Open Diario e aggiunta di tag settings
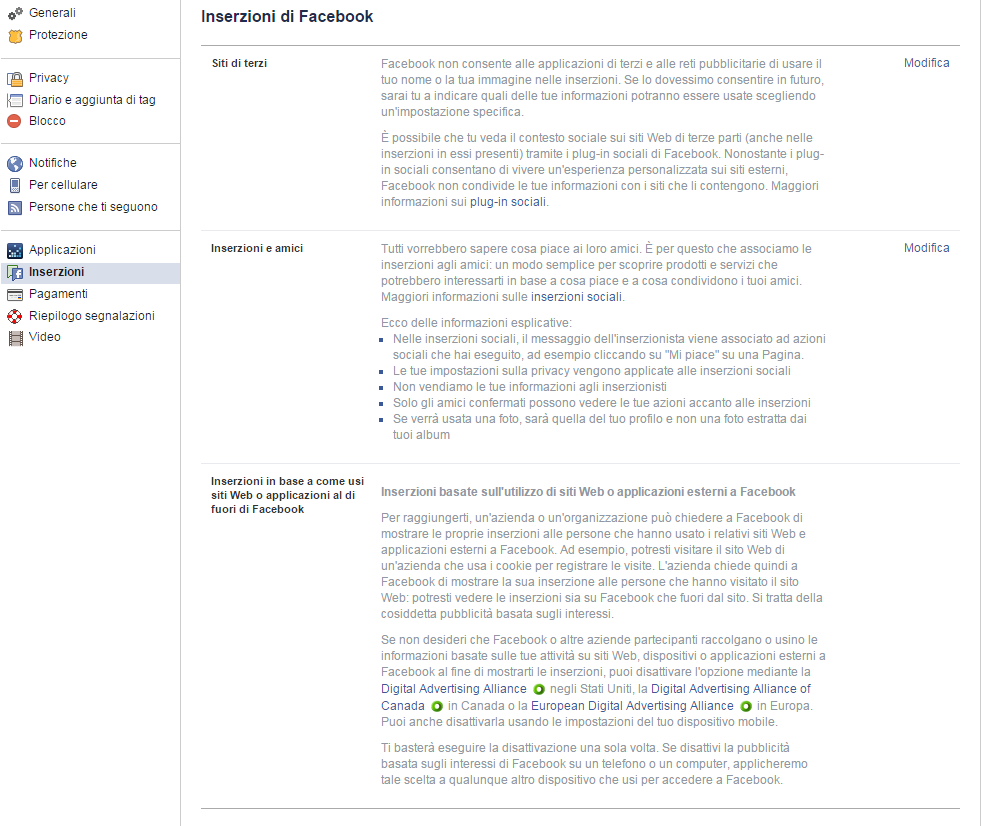Screen dimensions: 987x826 (x=92, y=99)
